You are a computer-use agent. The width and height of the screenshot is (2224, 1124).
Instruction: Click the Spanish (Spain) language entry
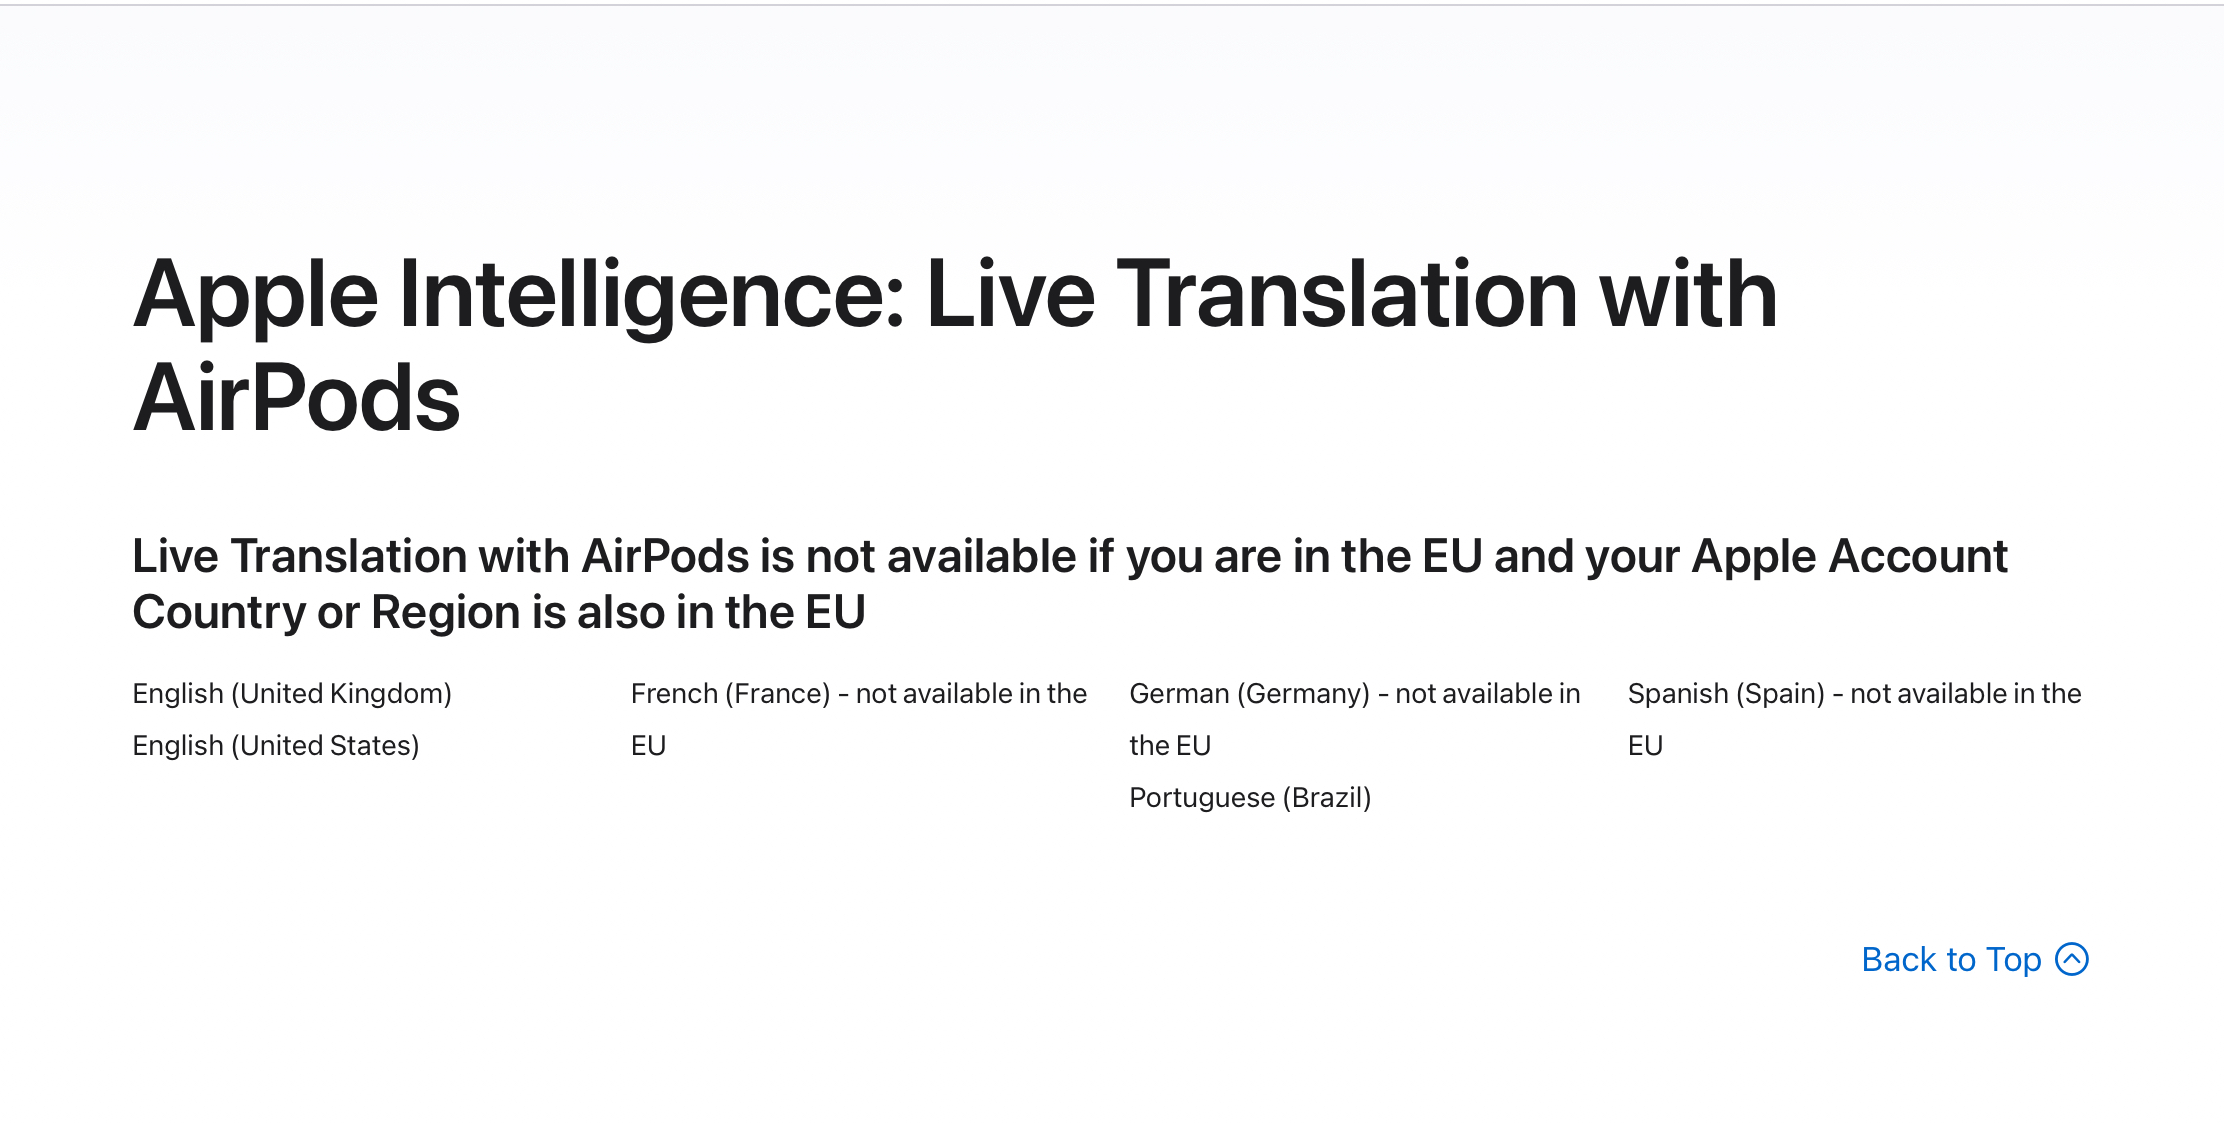coord(1726,694)
